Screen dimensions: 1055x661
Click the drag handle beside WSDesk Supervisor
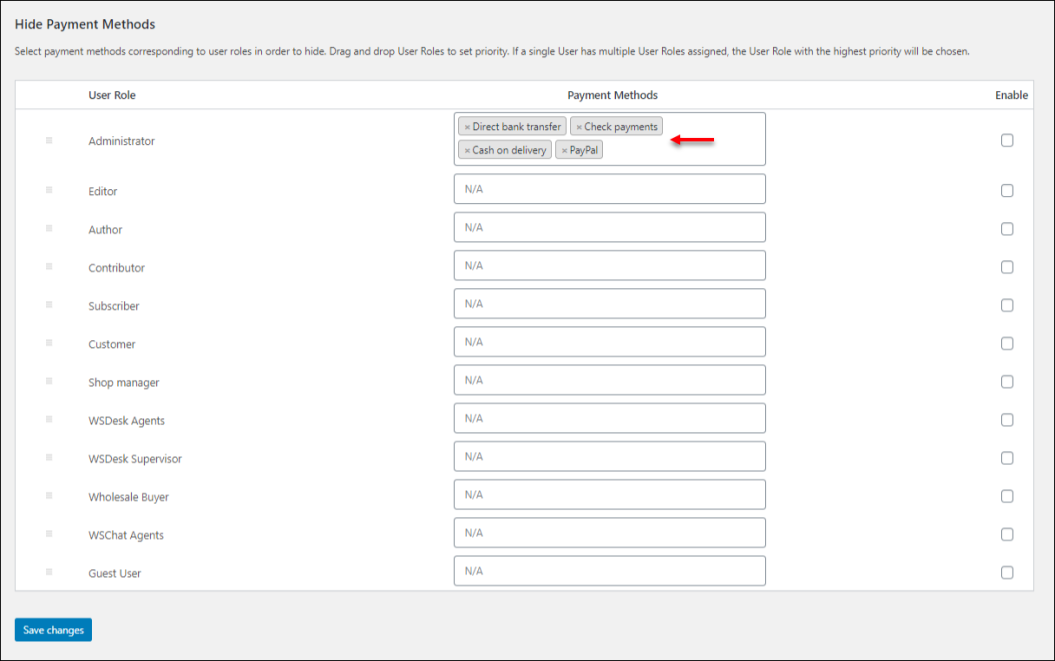(x=48, y=458)
